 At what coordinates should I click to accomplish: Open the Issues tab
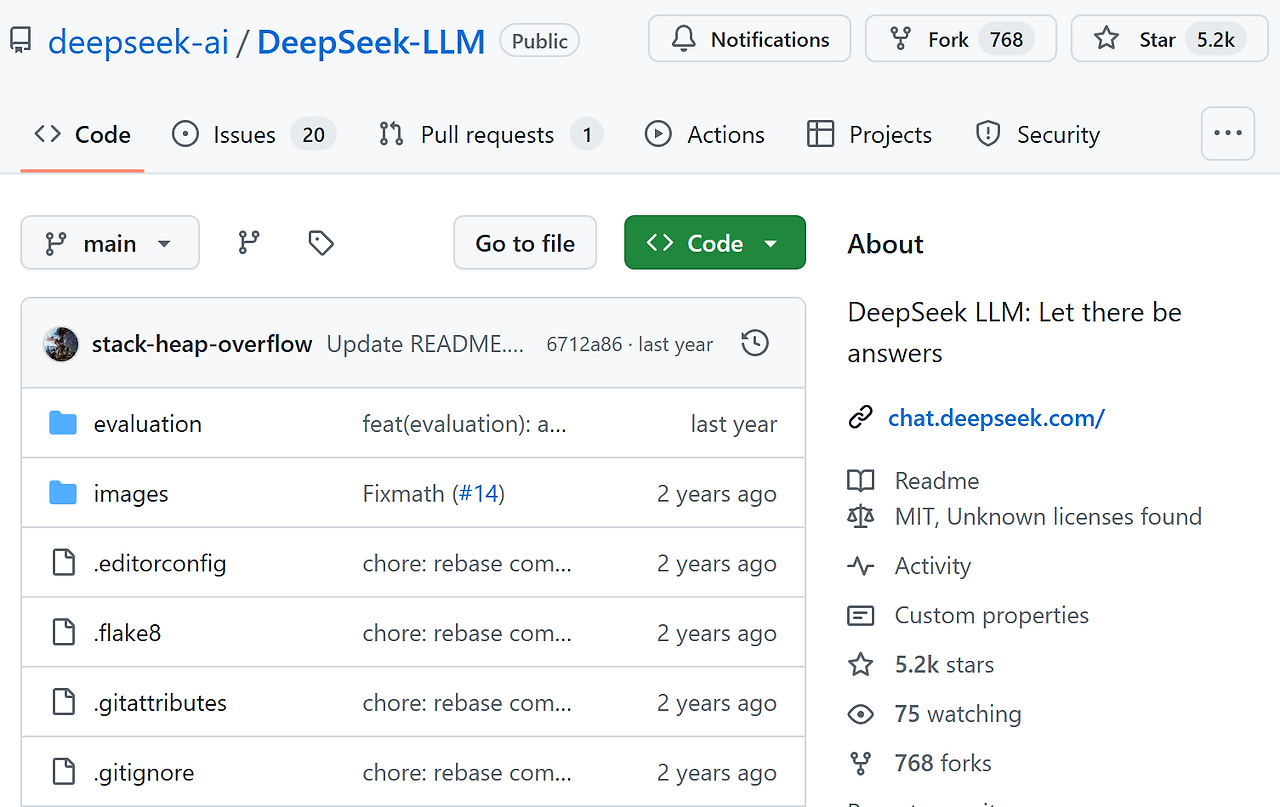254,134
